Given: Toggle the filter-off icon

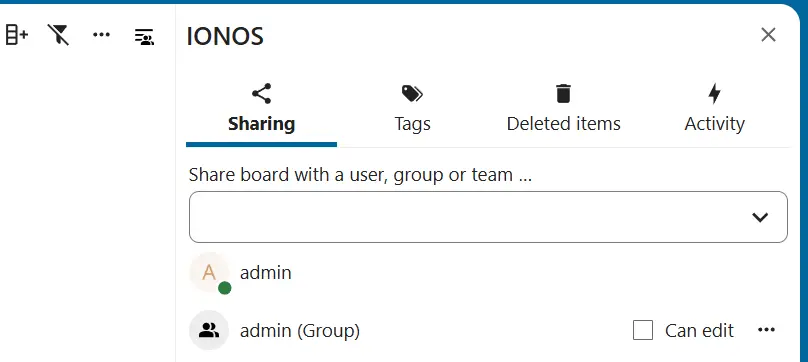Looking at the screenshot, I should click(58, 35).
